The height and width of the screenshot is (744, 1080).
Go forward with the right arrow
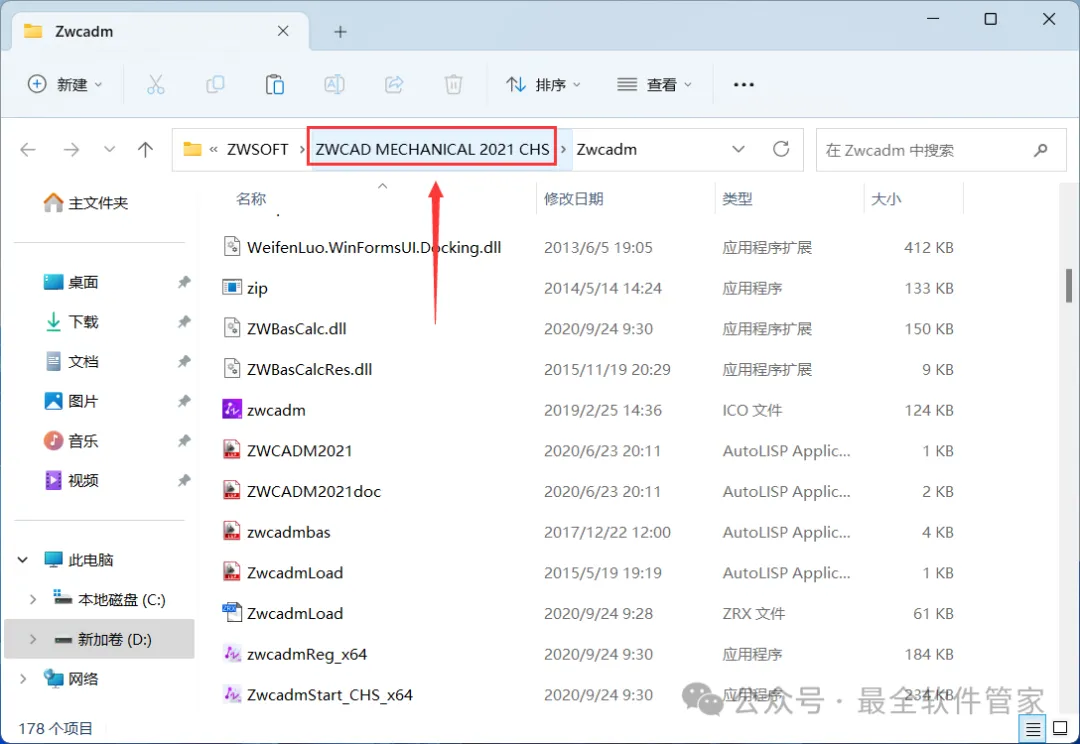(x=71, y=149)
